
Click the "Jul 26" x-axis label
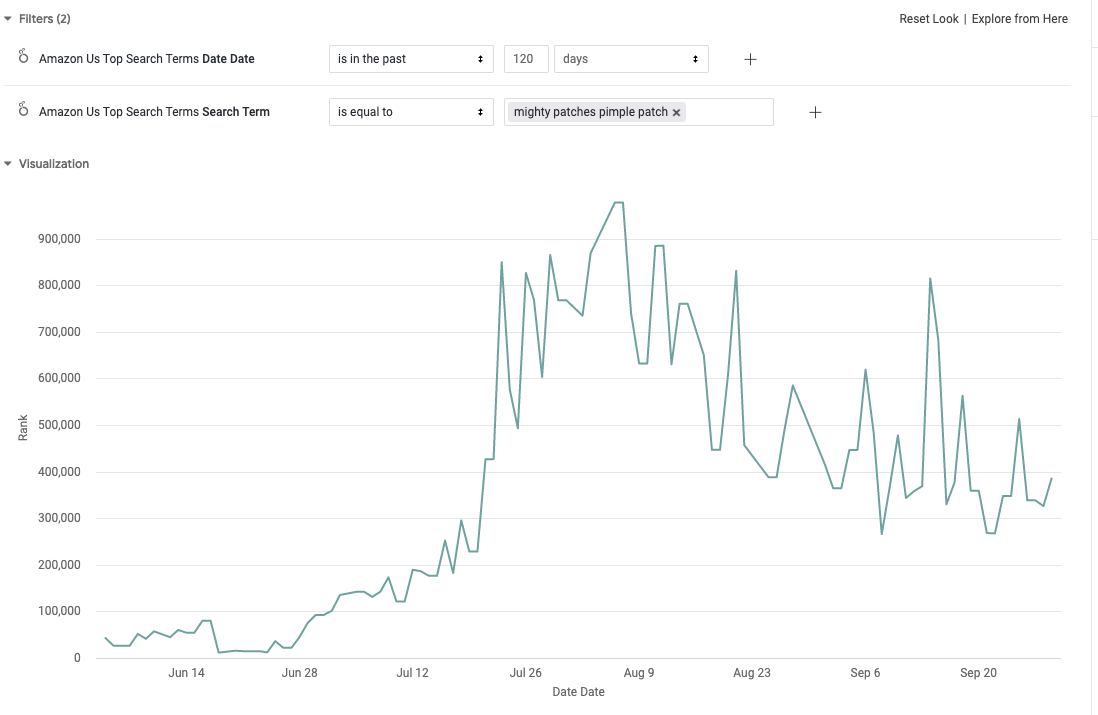(x=525, y=673)
